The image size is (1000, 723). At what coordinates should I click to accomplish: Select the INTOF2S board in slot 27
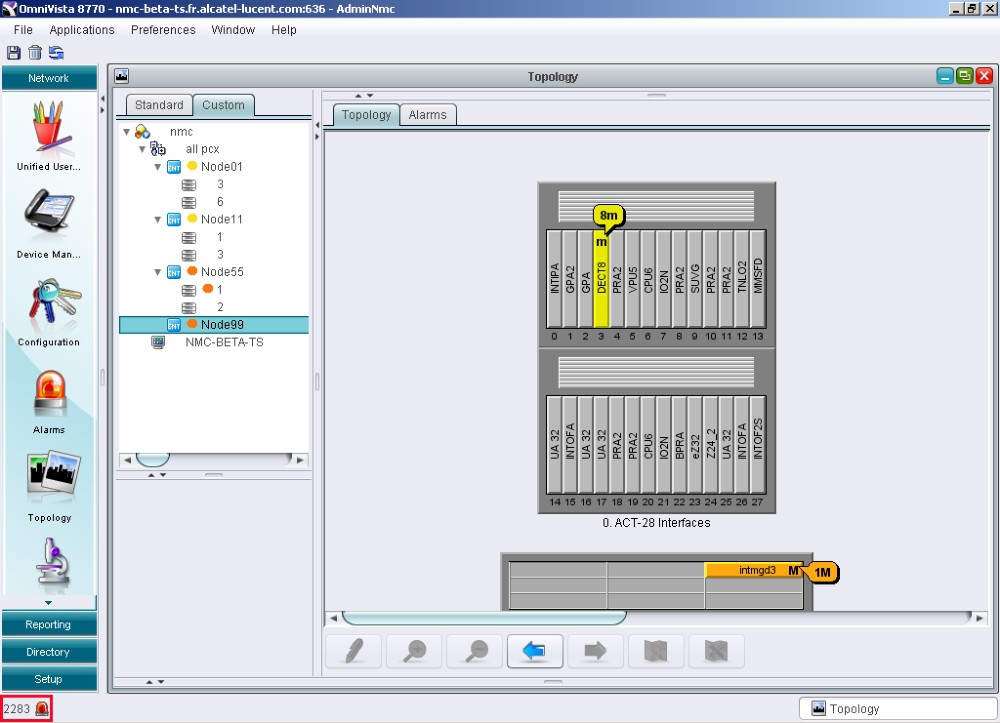(x=758, y=444)
